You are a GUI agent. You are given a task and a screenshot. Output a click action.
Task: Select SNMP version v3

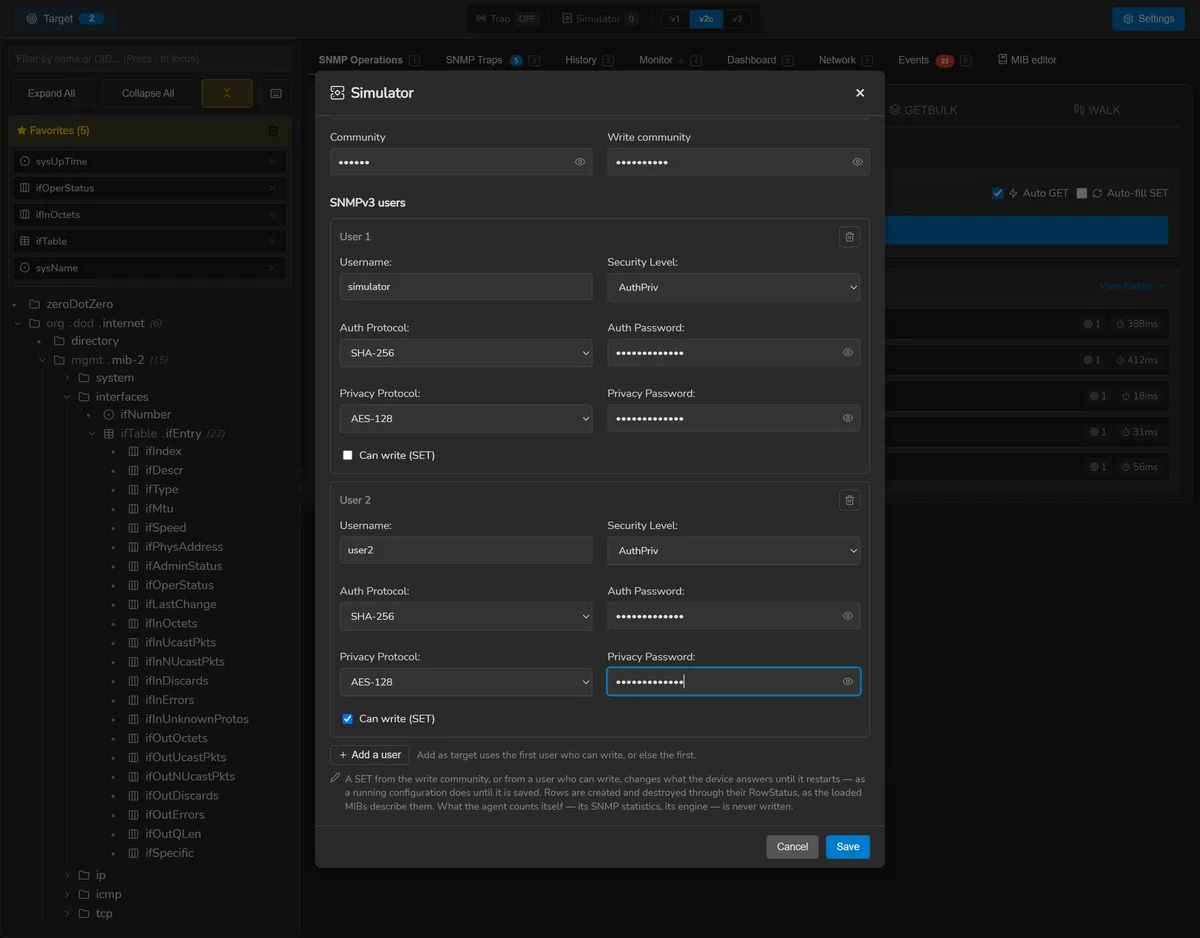(737, 19)
